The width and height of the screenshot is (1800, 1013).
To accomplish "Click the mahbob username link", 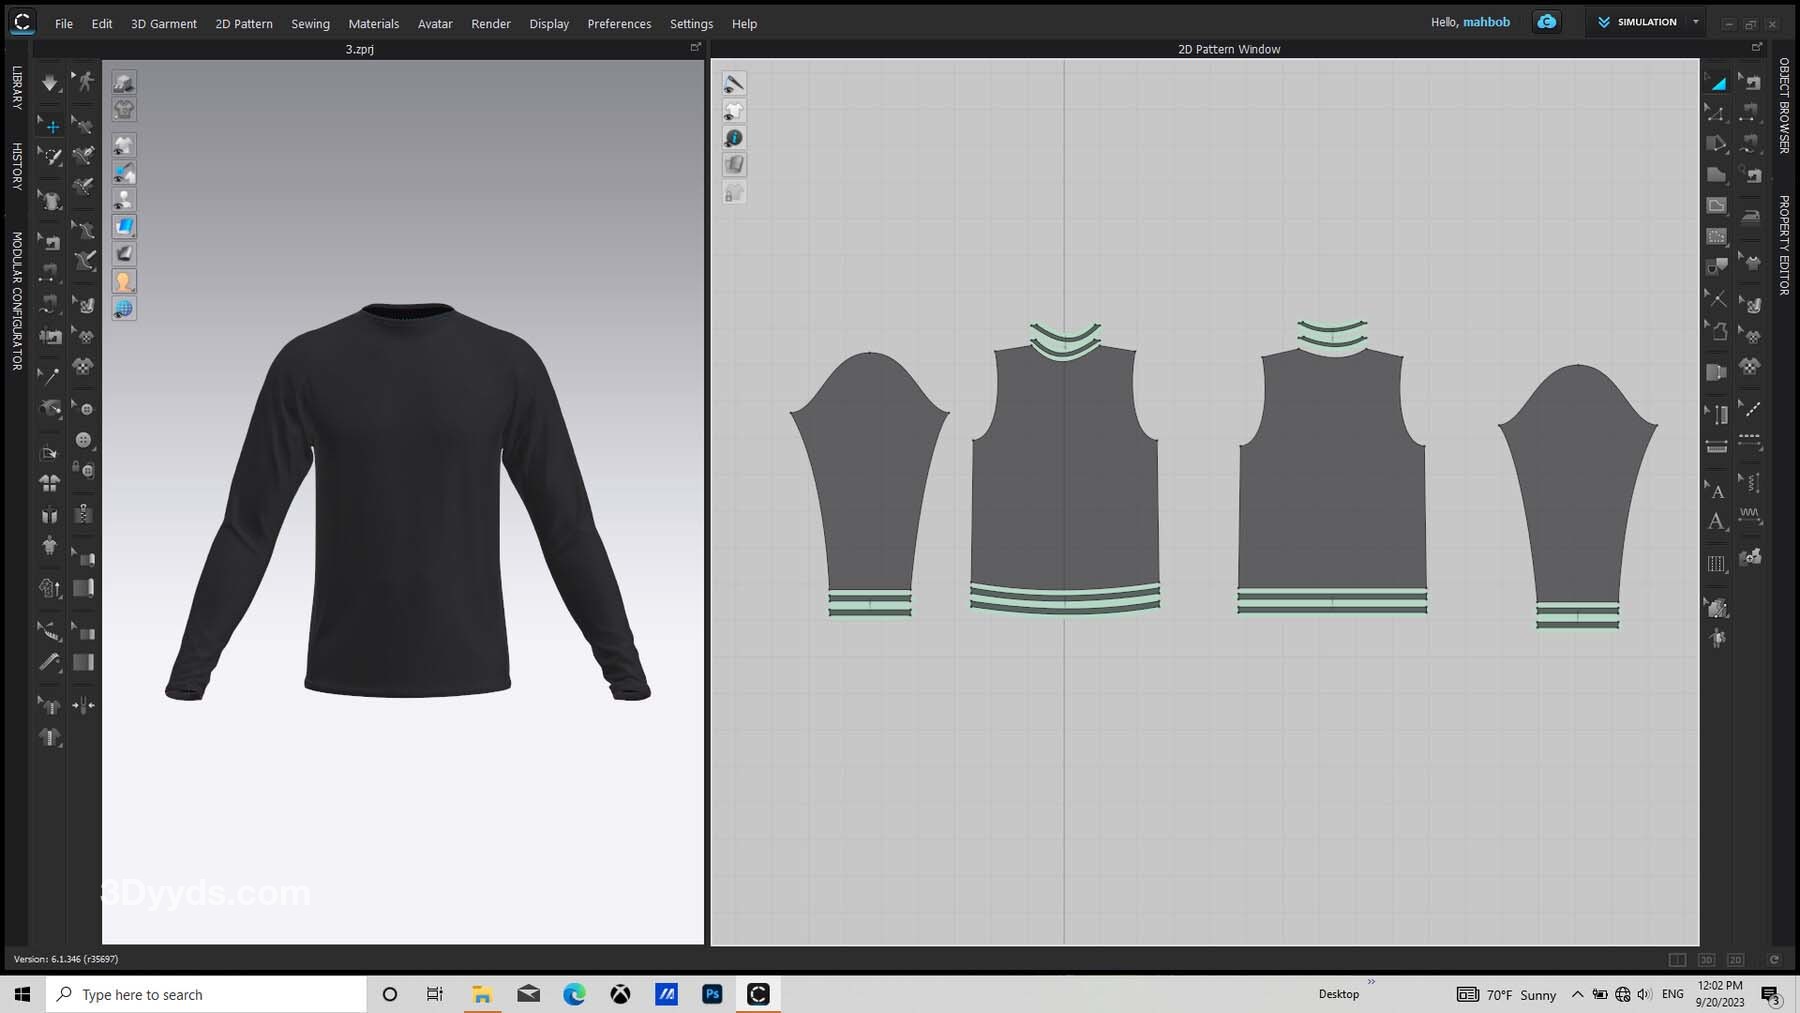I will (1486, 22).
